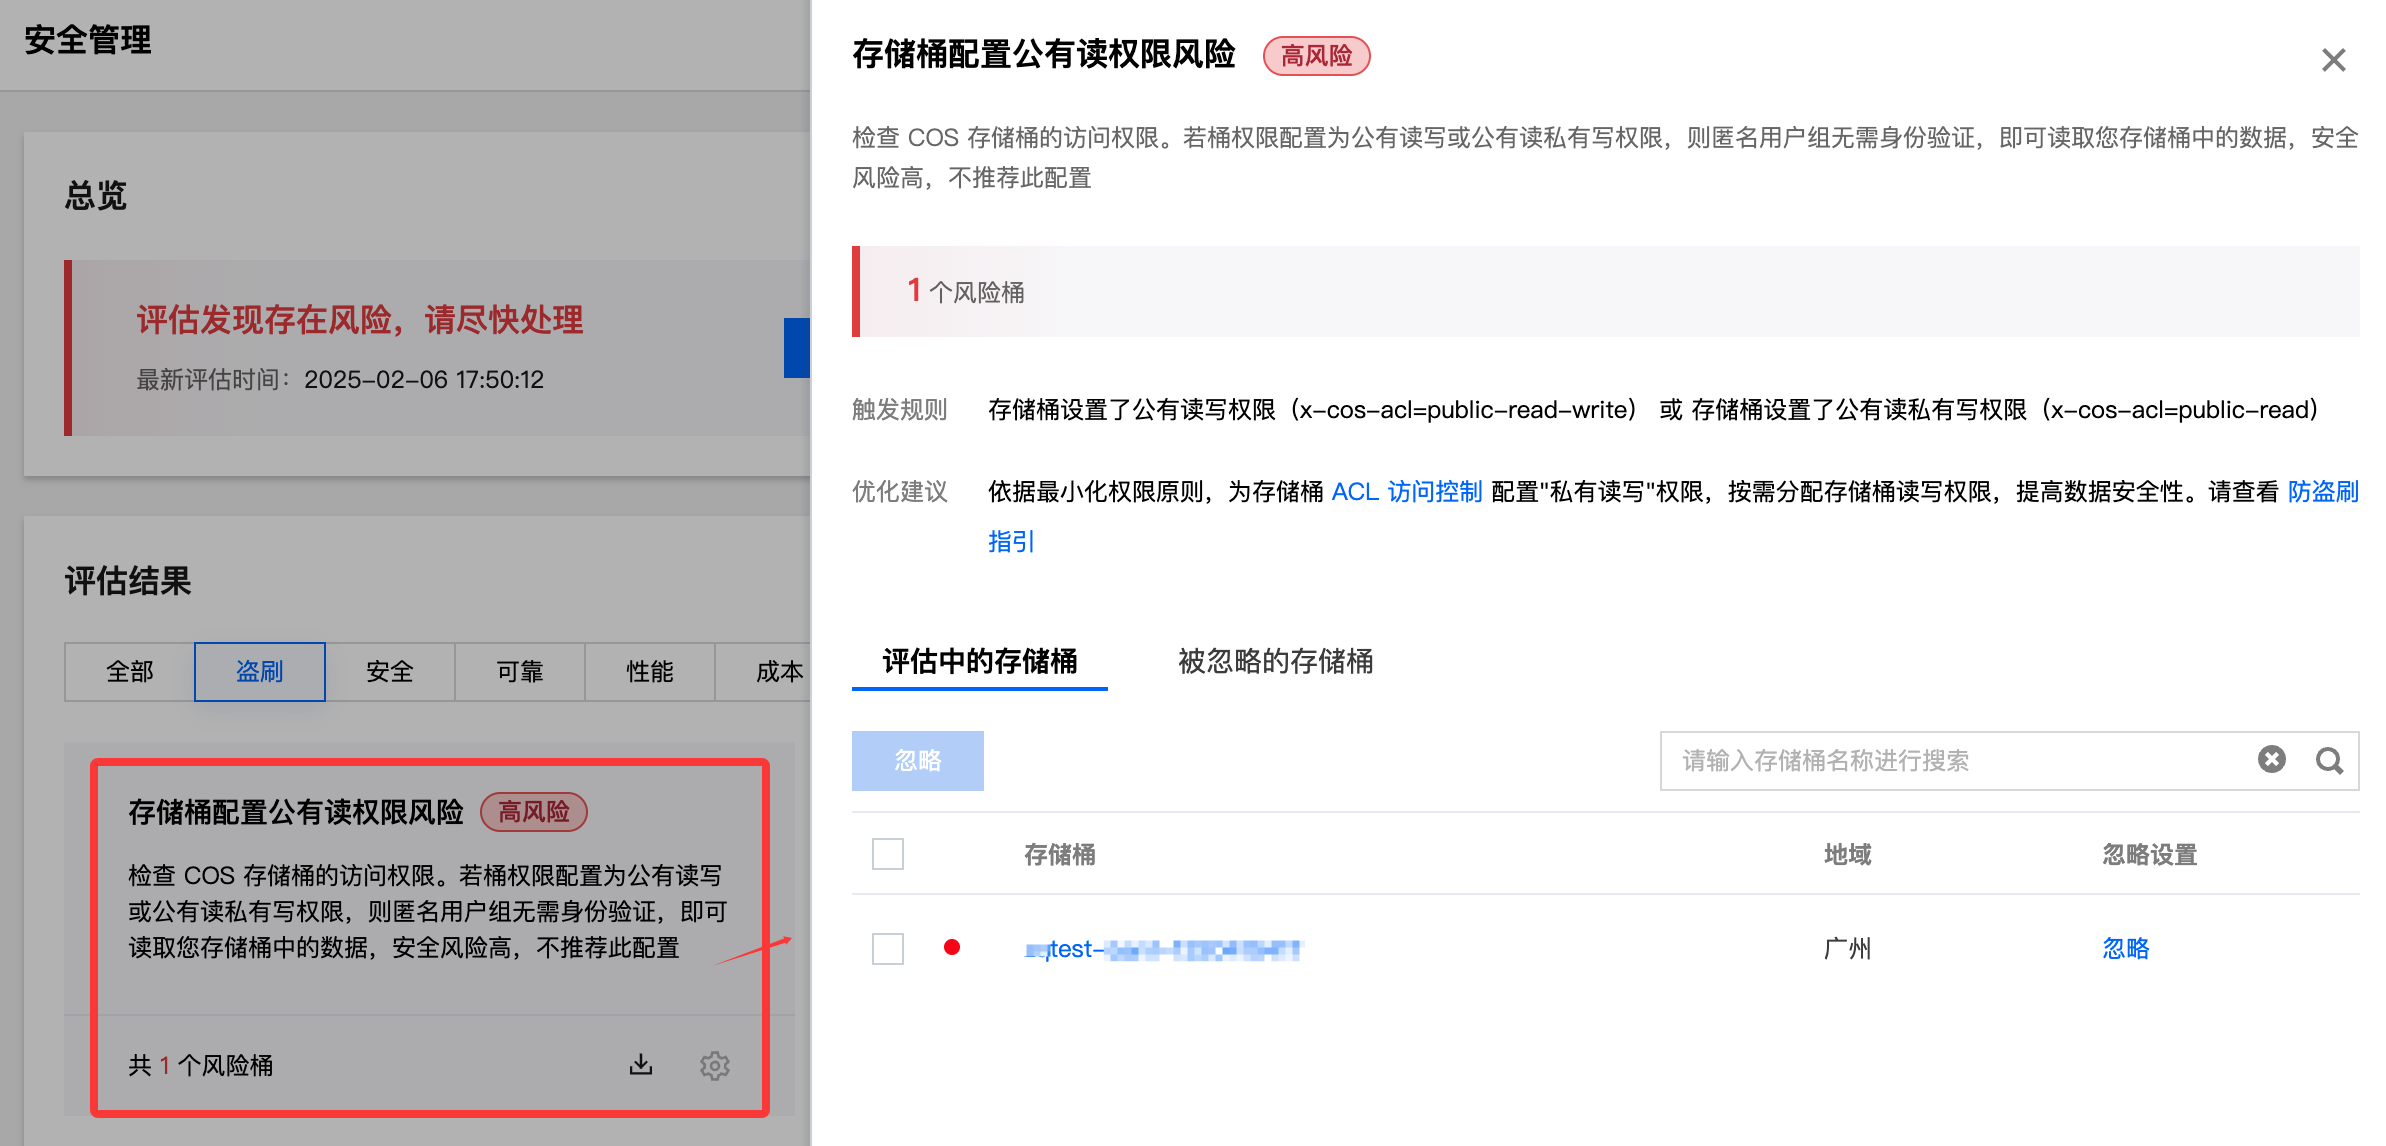Toggle the select-all buckets checkbox
This screenshot has height=1146, width=2386.
point(887,854)
